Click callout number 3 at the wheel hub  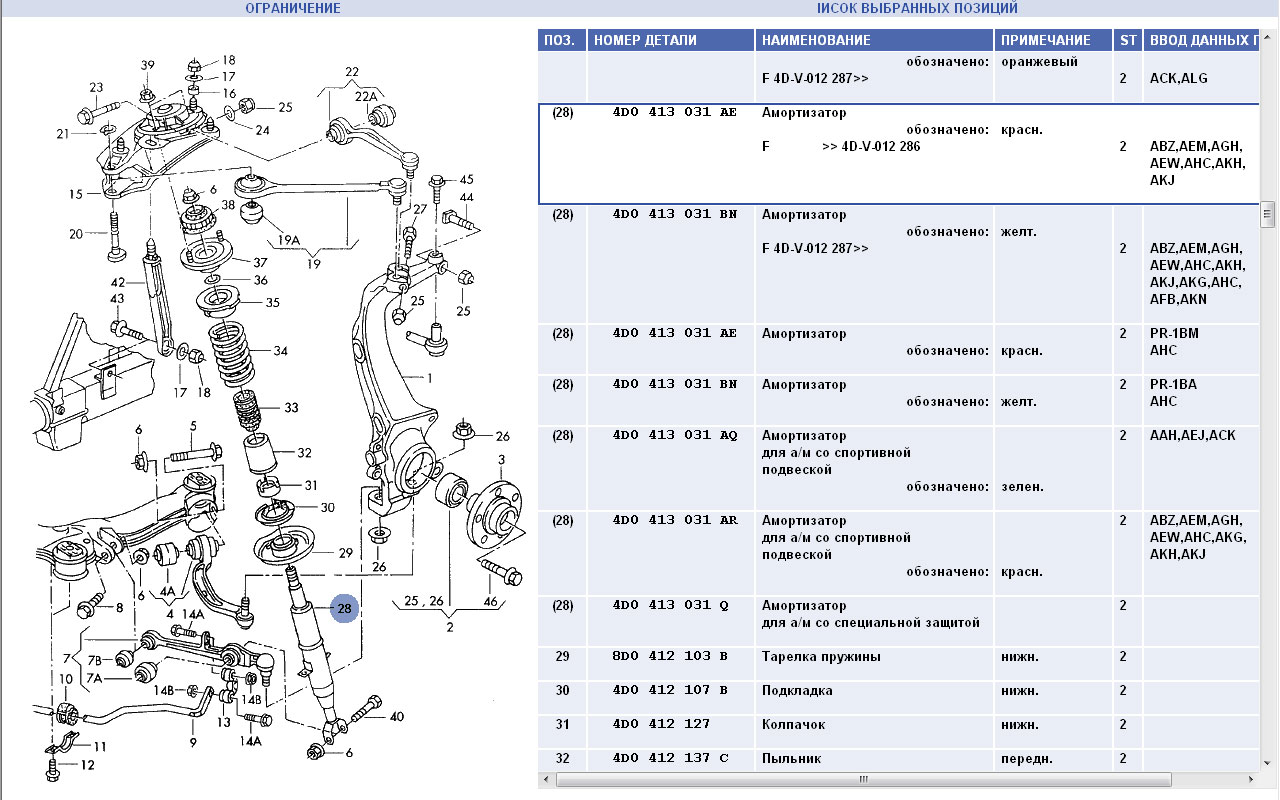coord(502,459)
